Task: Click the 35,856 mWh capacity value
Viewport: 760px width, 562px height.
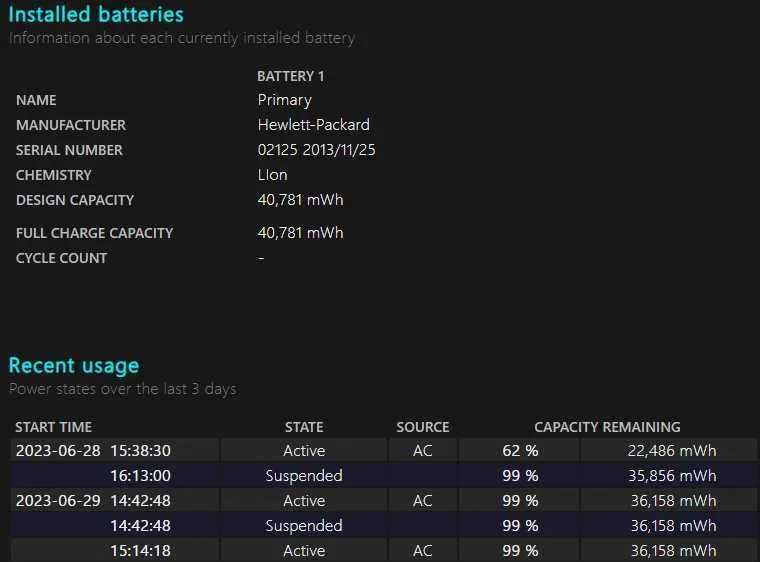Action: tap(673, 476)
